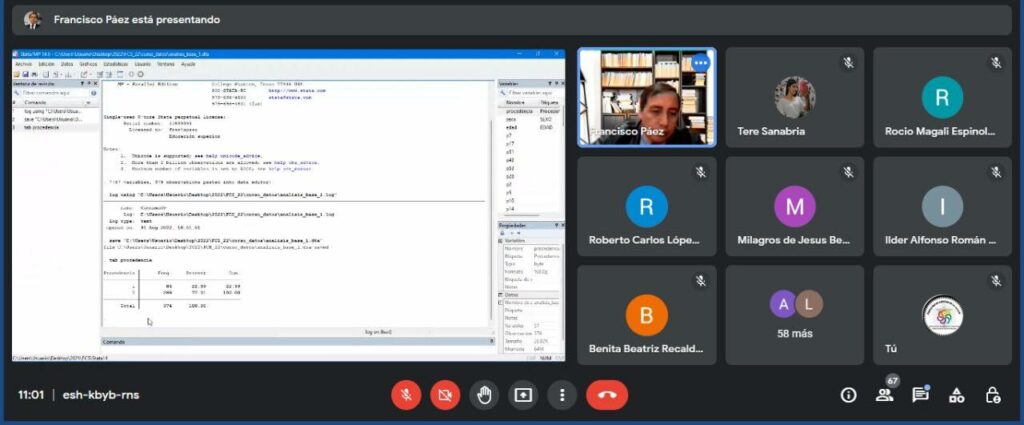The height and width of the screenshot is (425, 1024).
Task: Click the Graph icon in Stata toolbar
Action: point(68,74)
